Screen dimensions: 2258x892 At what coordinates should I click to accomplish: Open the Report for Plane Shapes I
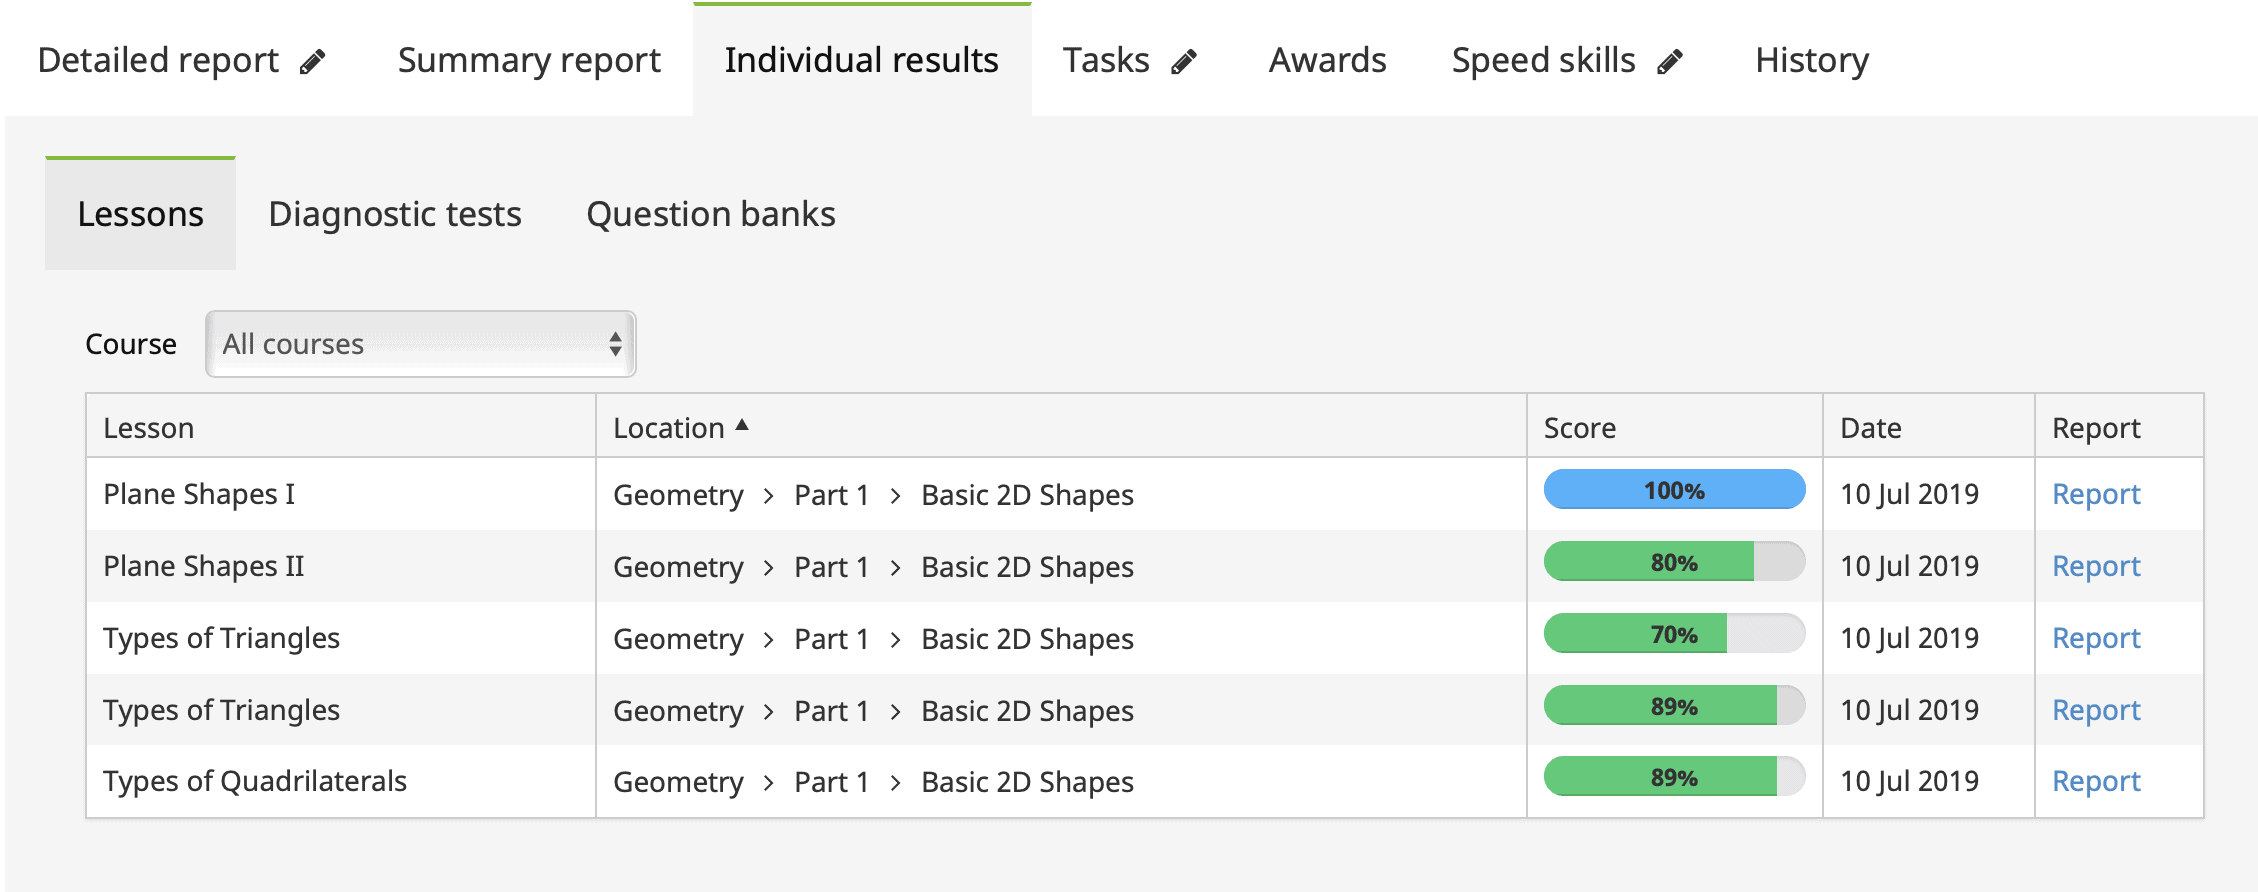pos(2096,494)
